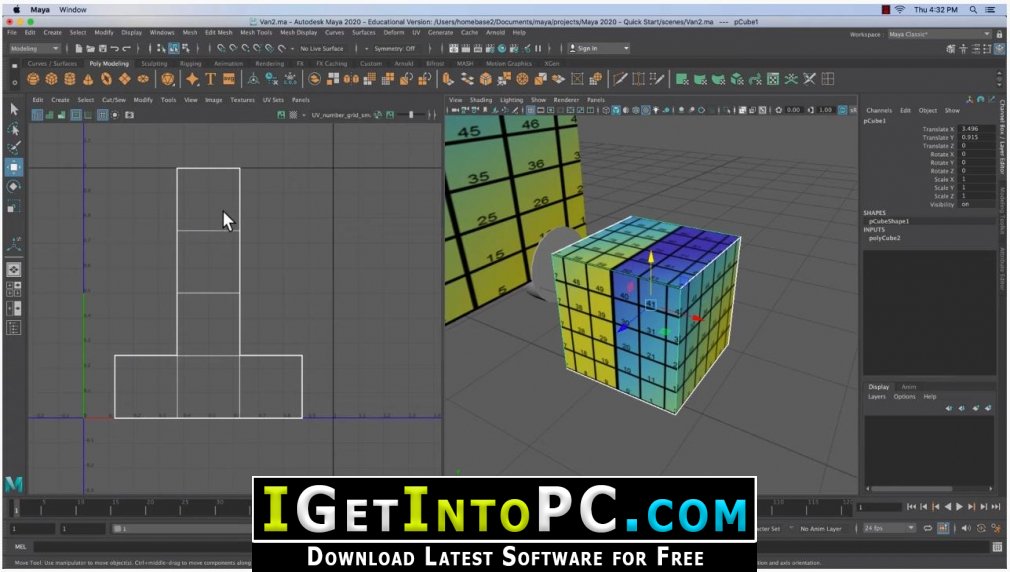Image resolution: width=1010 pixels, height=572 pixels.
Task: Open the Mesh Tools menu
Action: click(256, 32)
